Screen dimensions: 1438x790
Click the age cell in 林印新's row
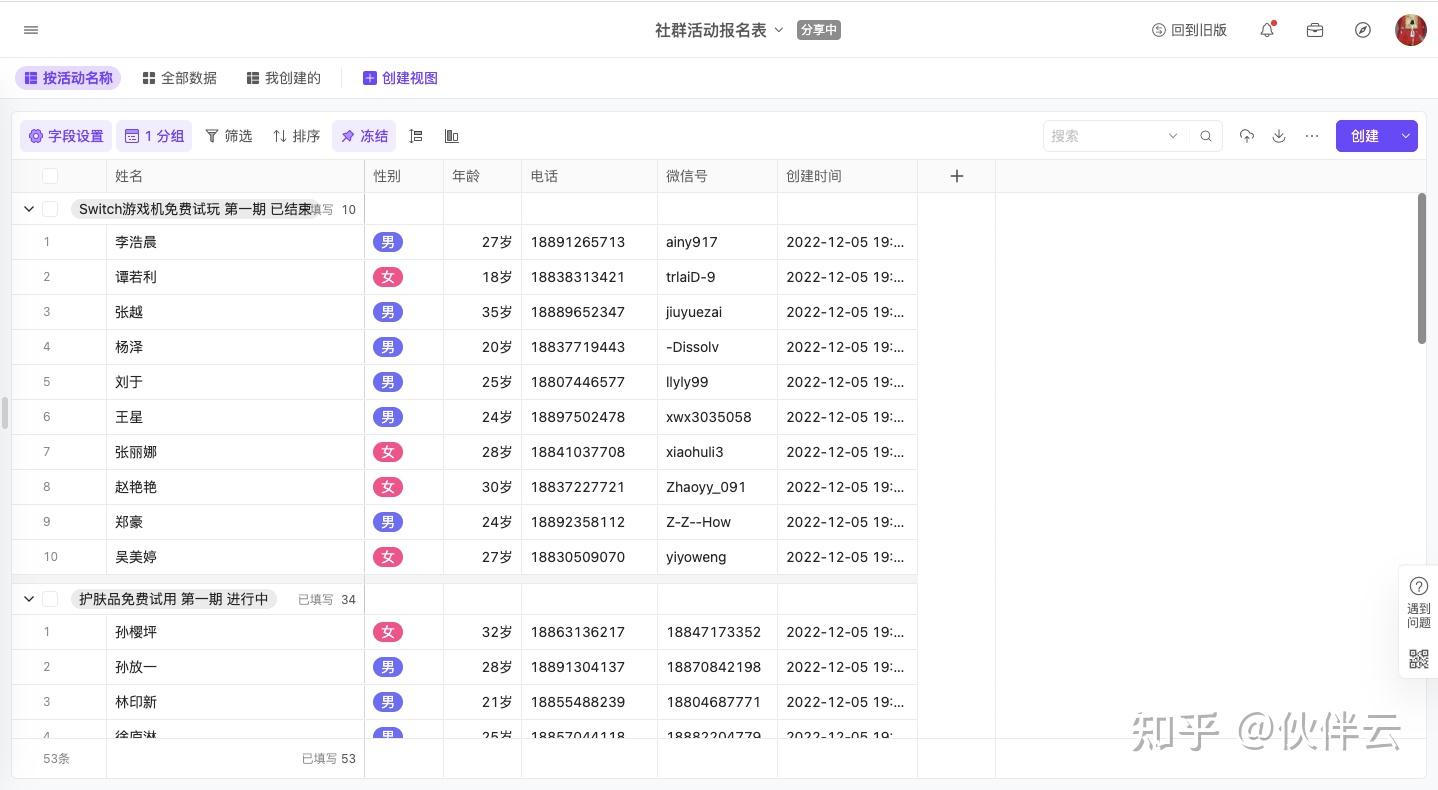click(x=483, y=702)
